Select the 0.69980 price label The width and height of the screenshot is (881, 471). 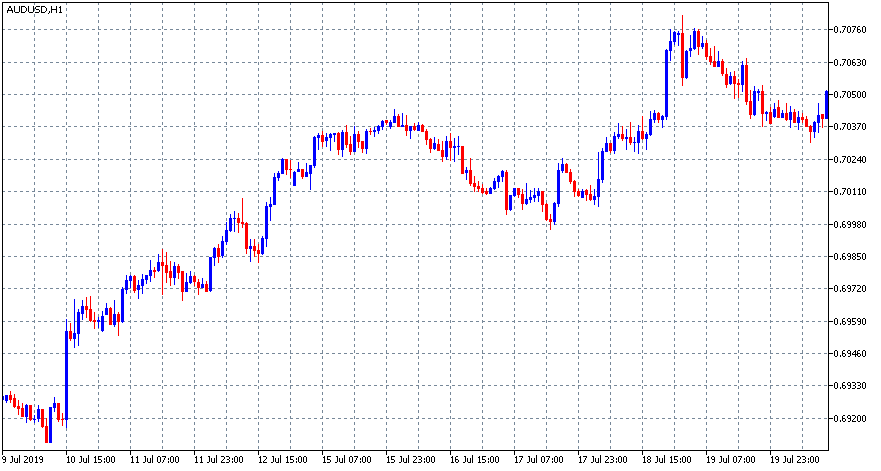(850, 224)
